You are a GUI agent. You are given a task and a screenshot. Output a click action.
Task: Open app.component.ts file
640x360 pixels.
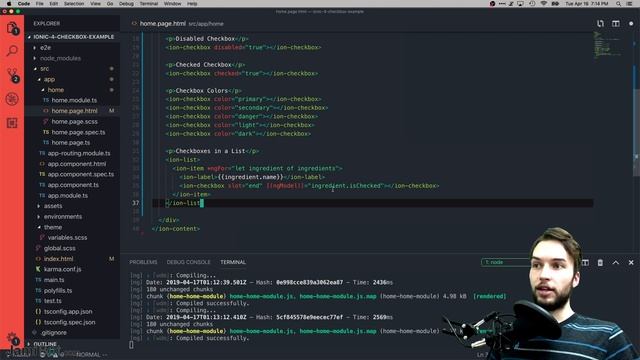point(73,185)
